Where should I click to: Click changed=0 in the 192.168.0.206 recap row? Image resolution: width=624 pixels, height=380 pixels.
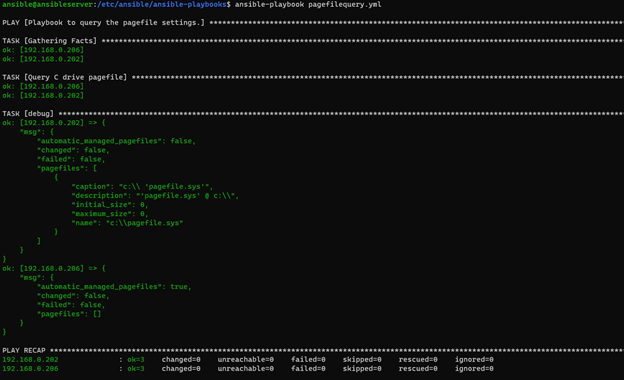tap(181, 369)
